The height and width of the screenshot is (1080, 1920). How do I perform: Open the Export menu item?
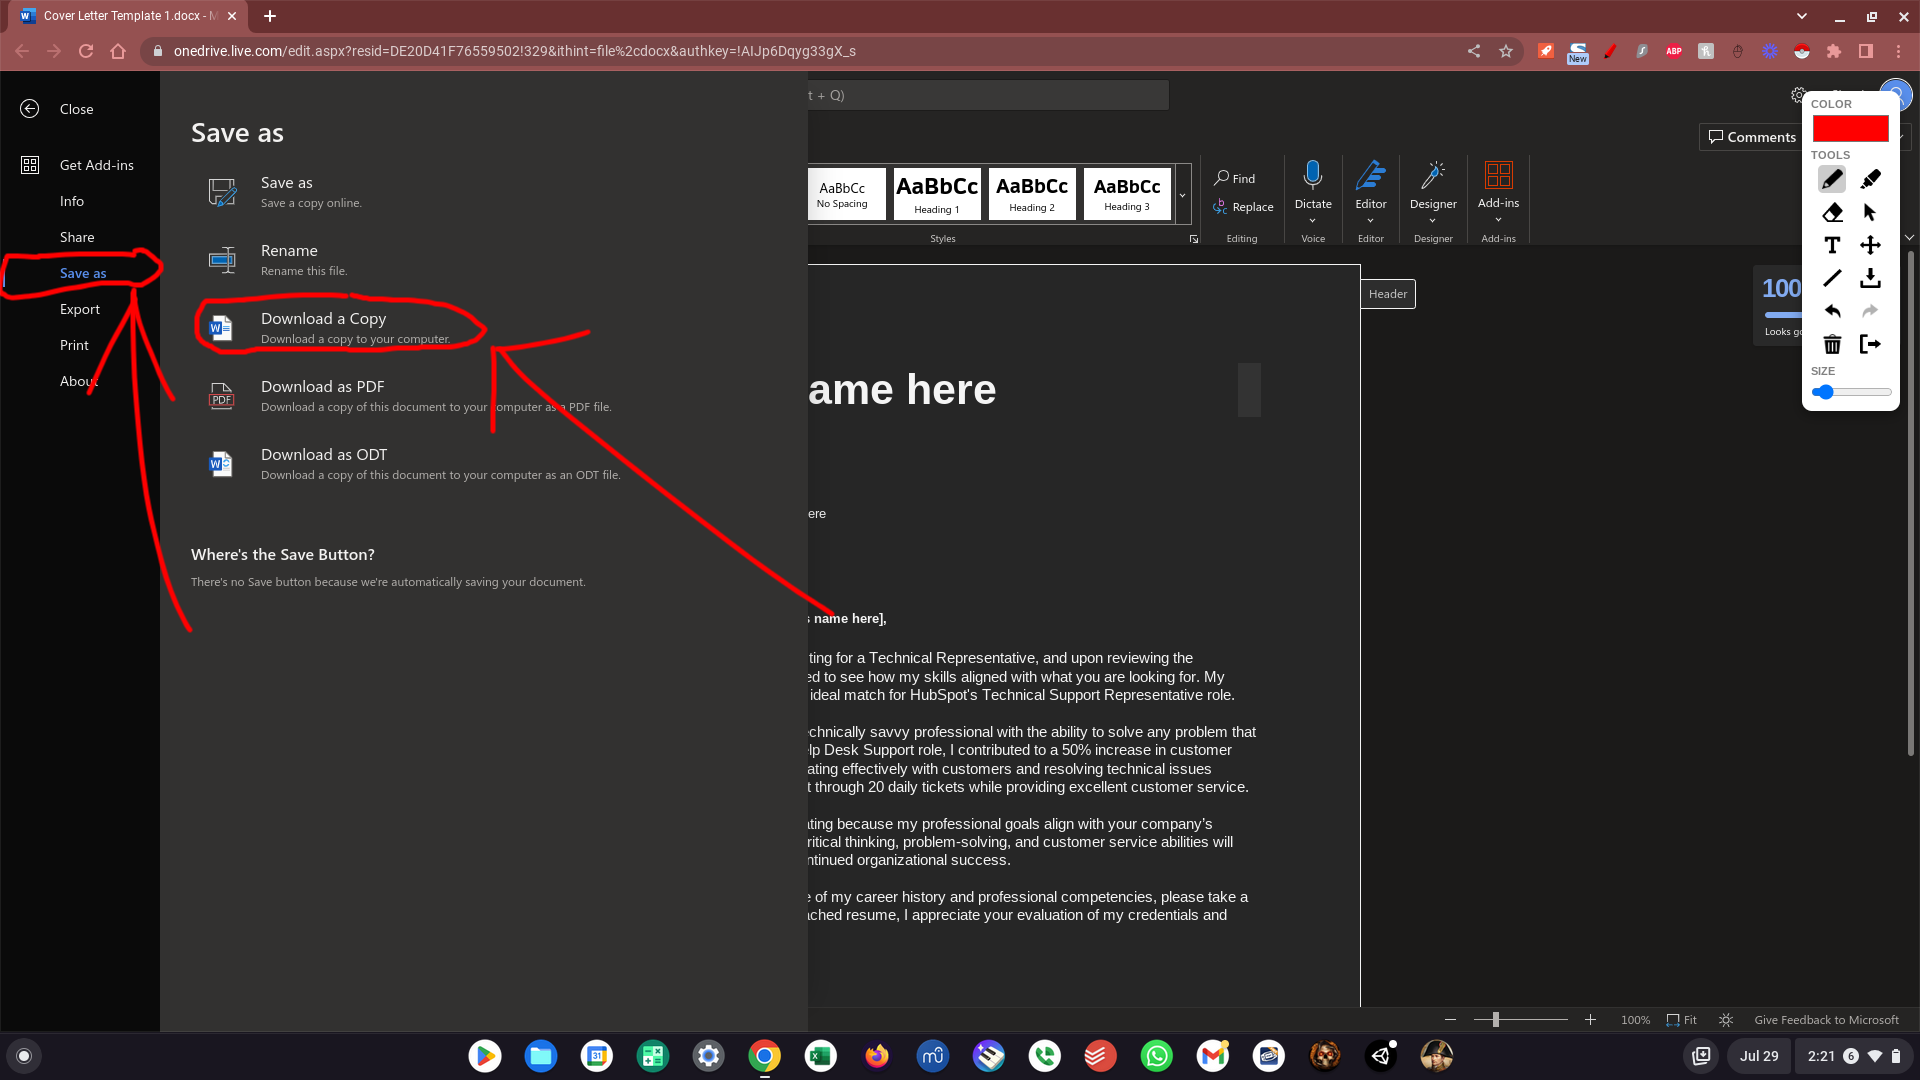coord(80,309)
